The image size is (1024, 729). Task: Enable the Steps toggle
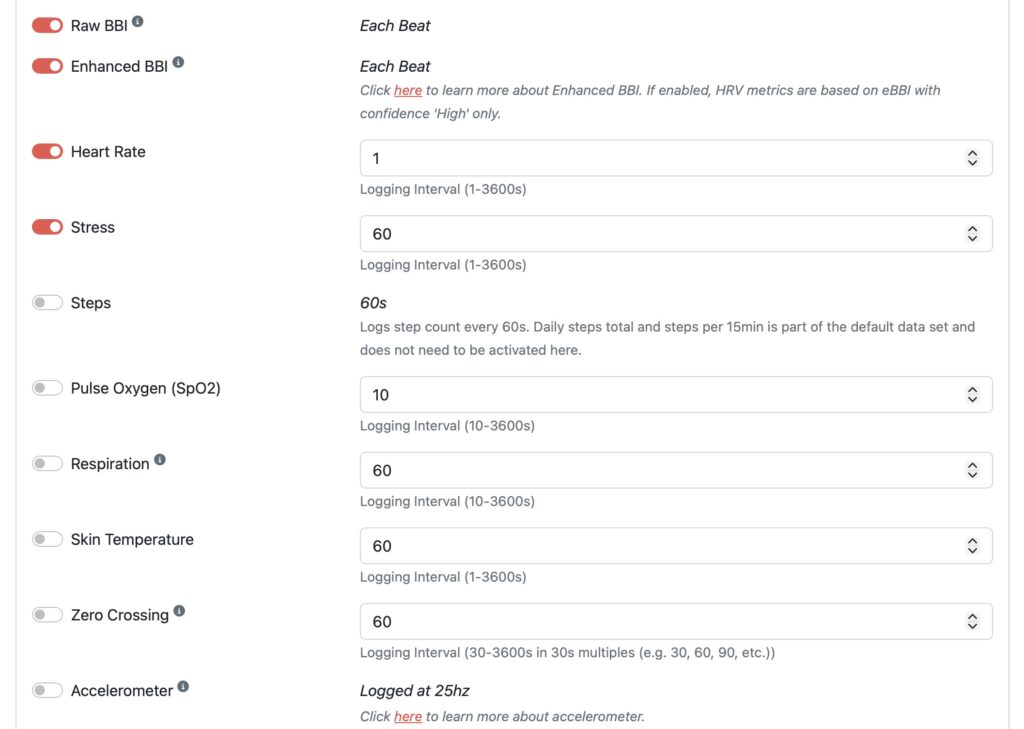point(47,303)
